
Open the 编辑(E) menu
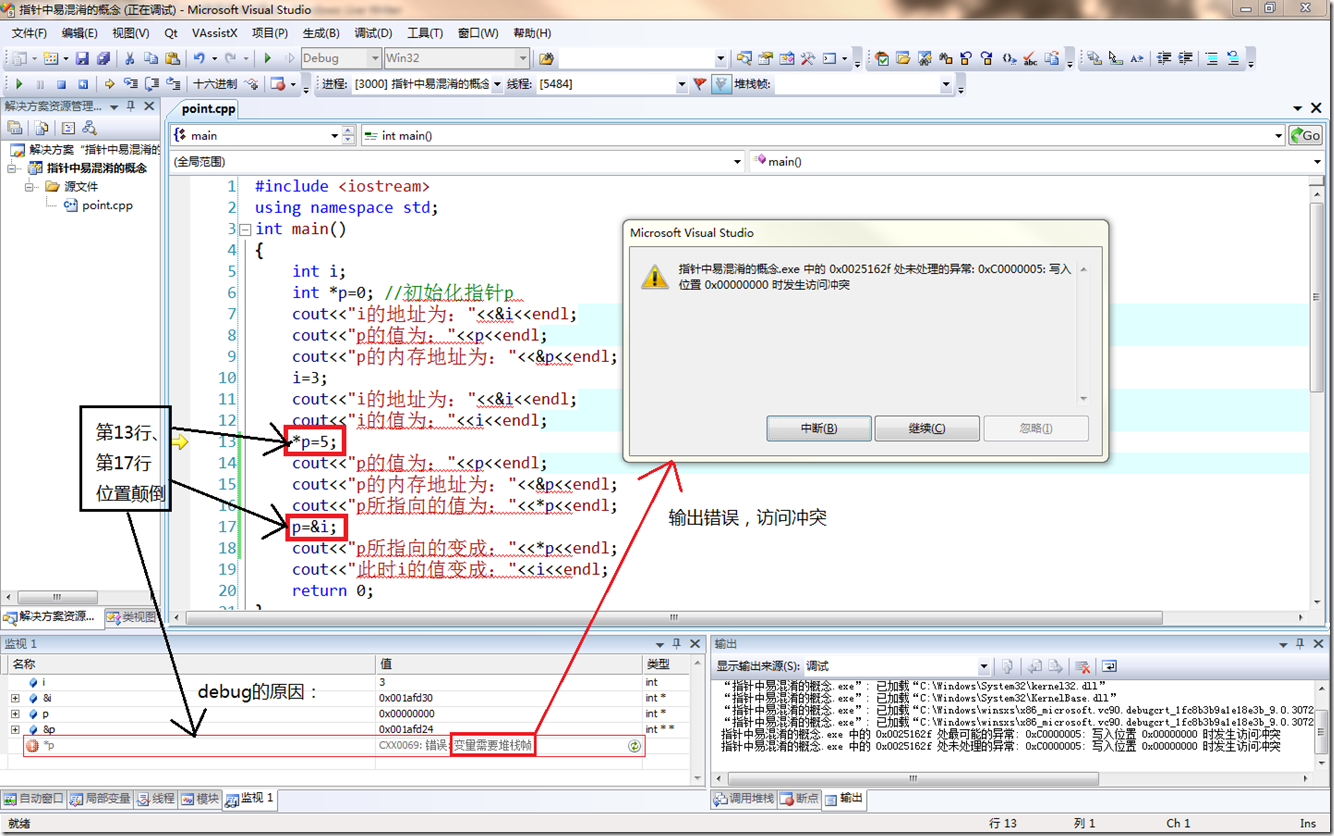pos(80,33)
